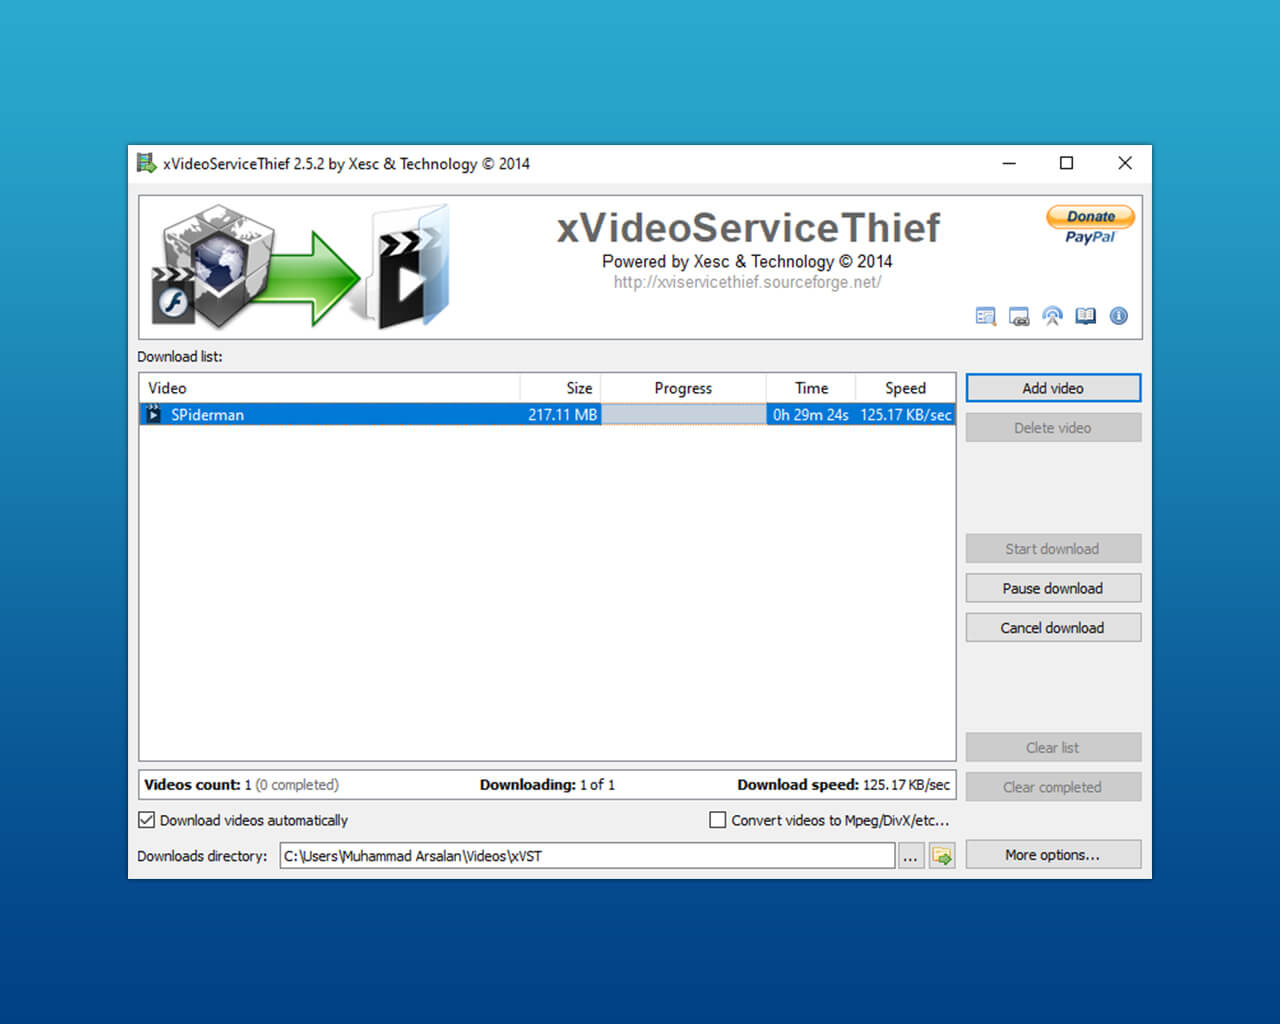
Task: Enable Convert videos to Mpeg/DivX checkbox
Action: pos(717,820)
